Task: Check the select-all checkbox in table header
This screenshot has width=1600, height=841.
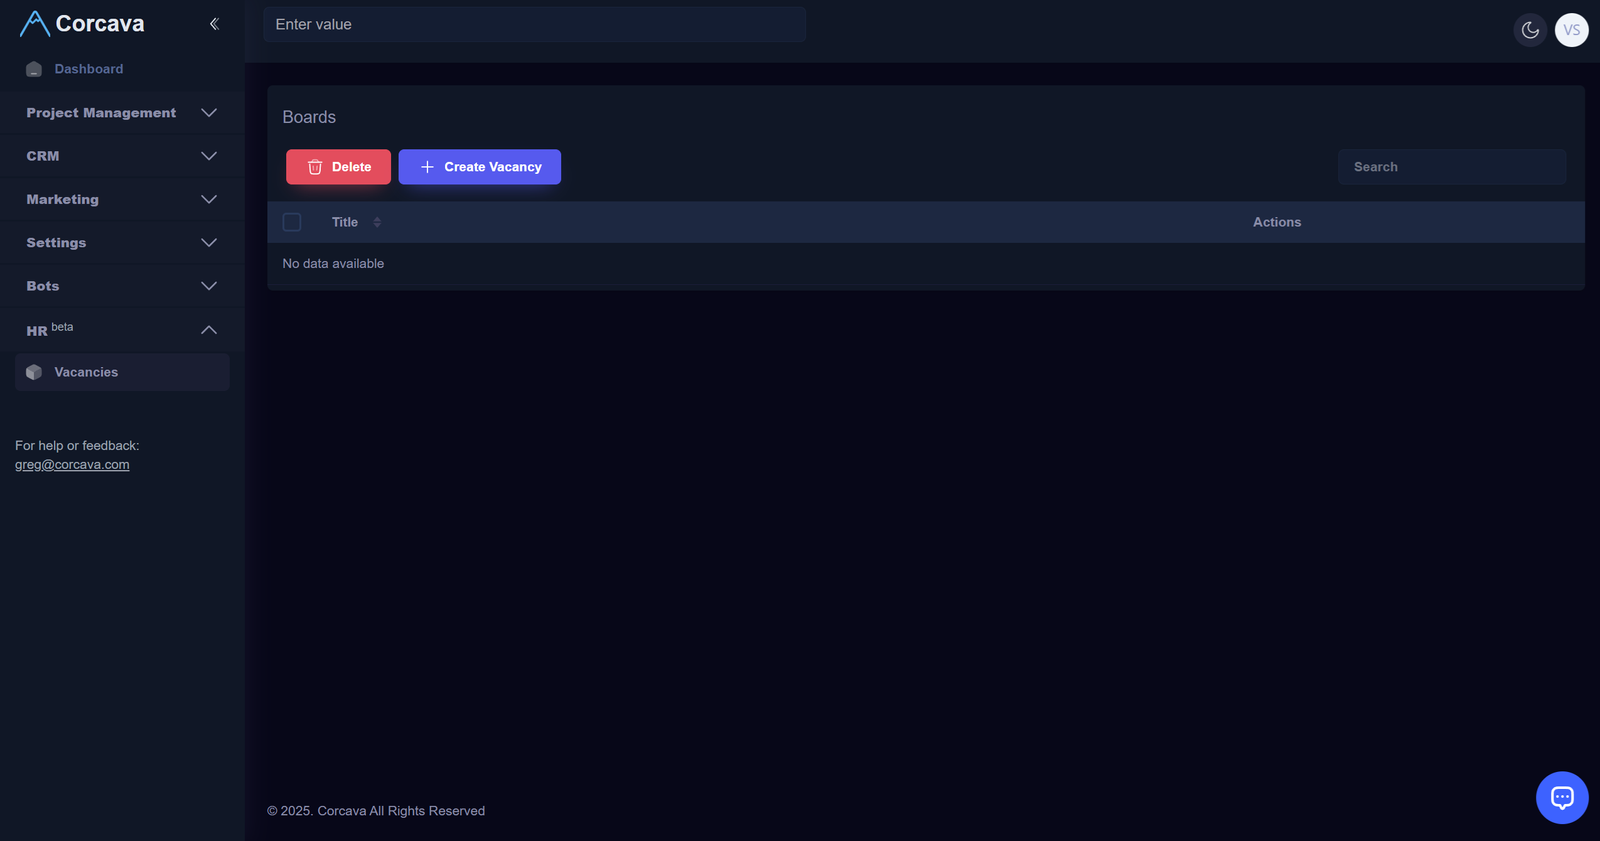Action: click(292, 222)
